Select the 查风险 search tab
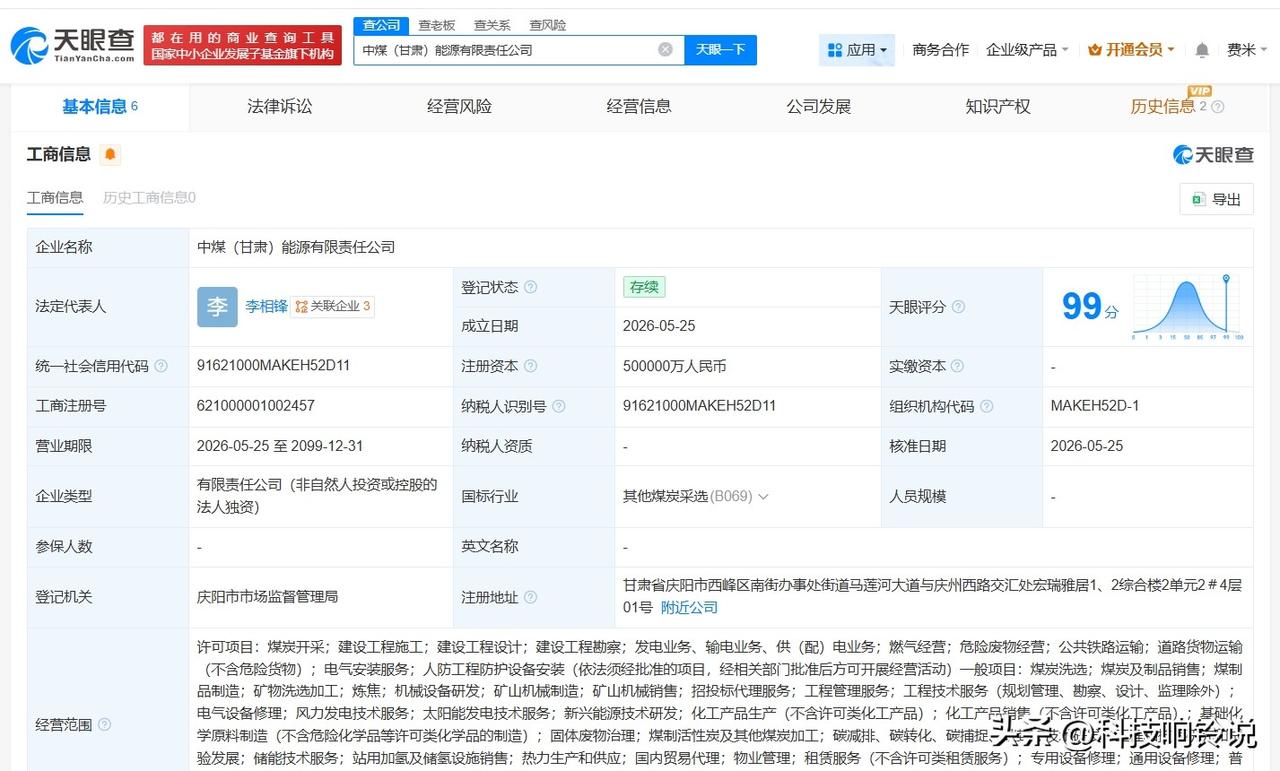The height and width of the screenshot is (771, 1280). point(547,25)
